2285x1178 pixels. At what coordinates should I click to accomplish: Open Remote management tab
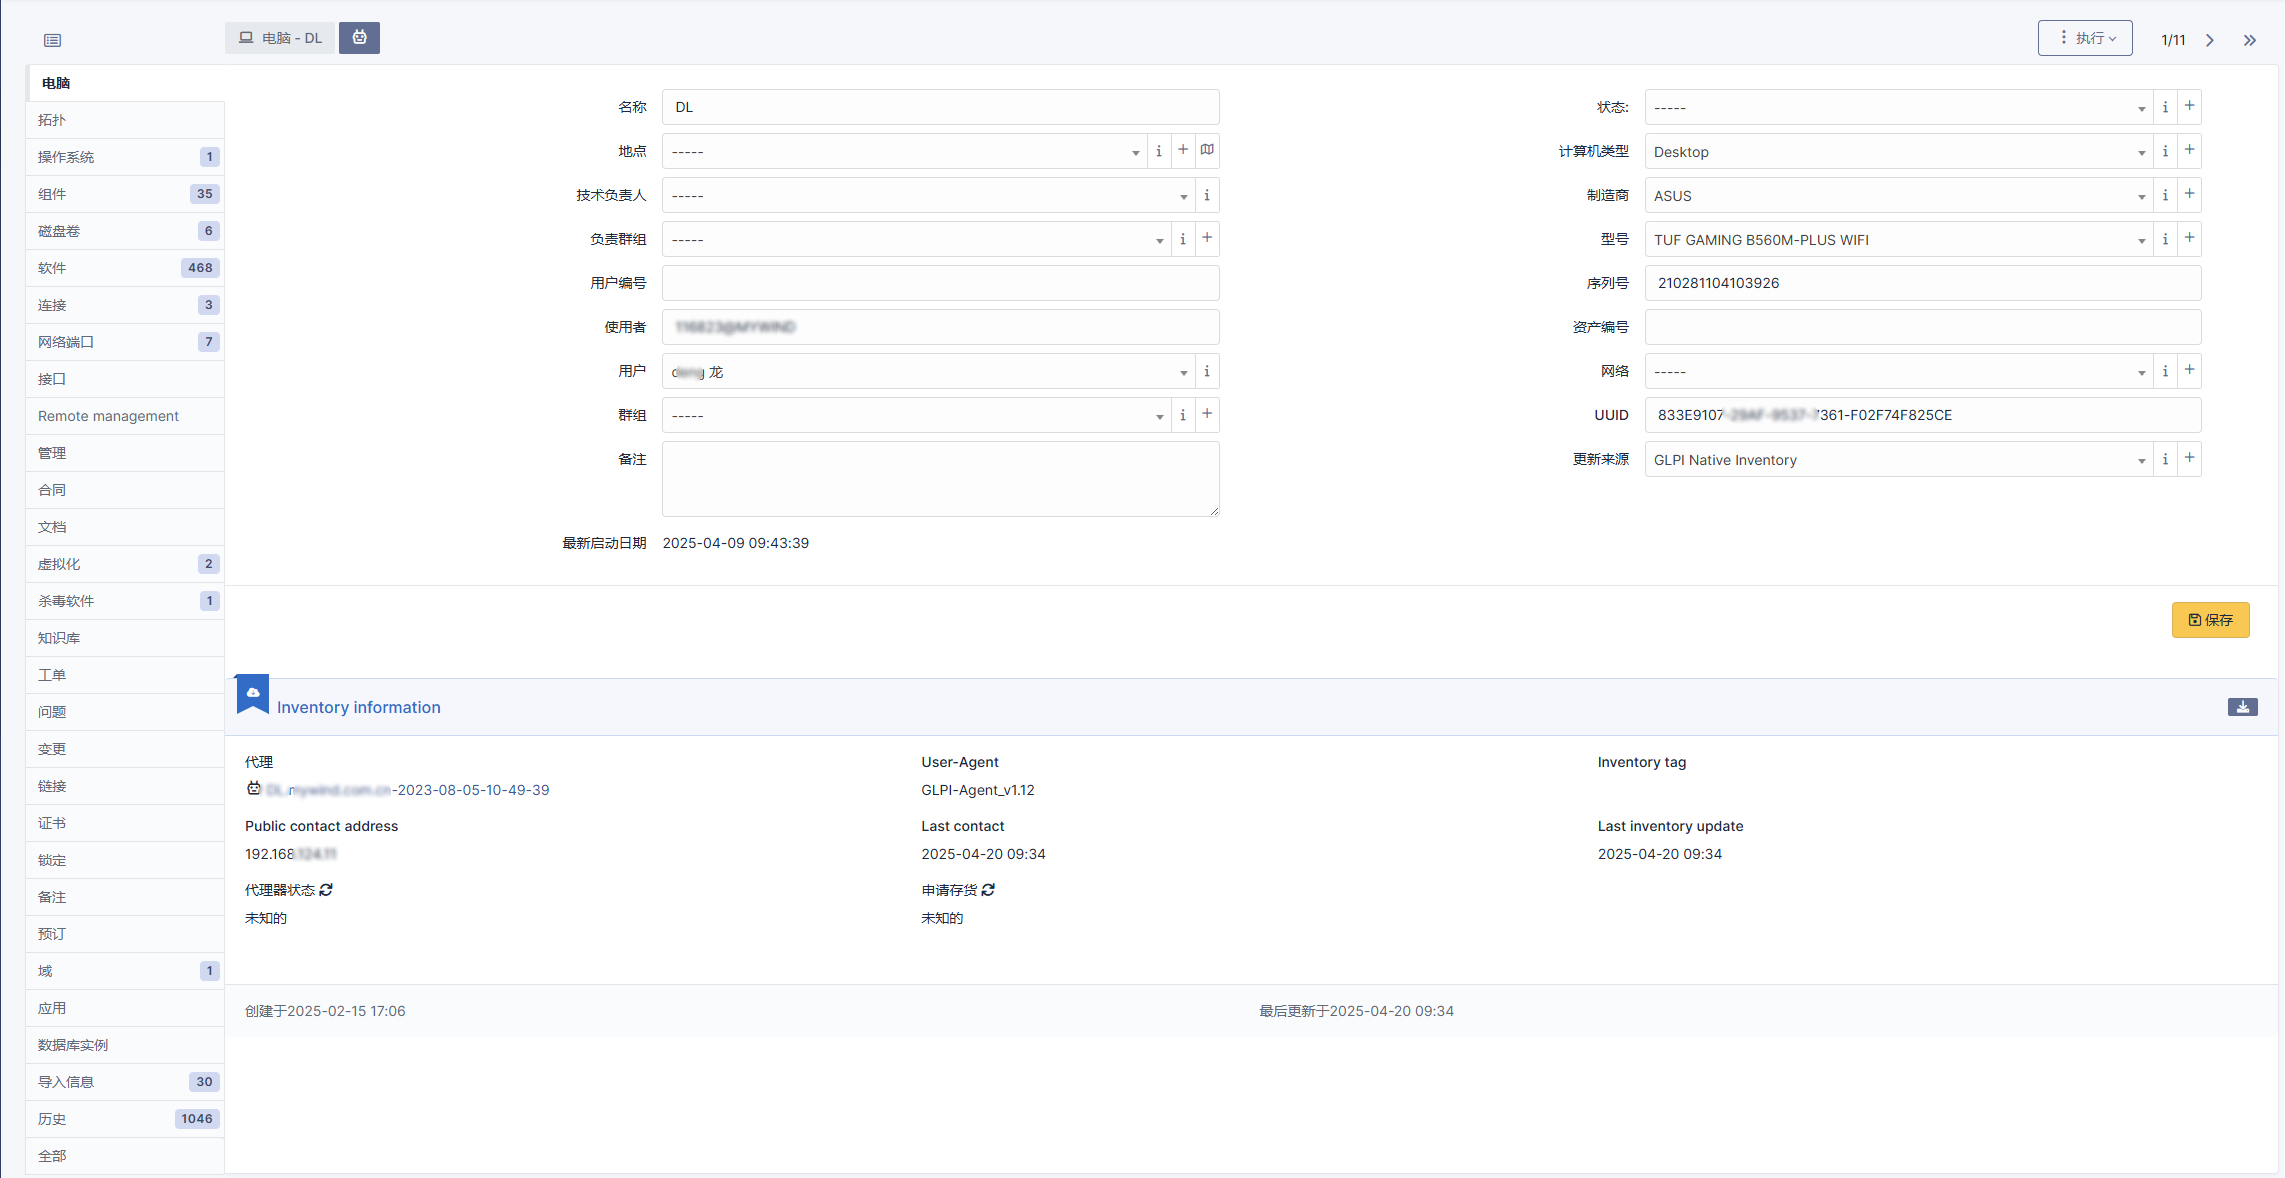point(125,416)
